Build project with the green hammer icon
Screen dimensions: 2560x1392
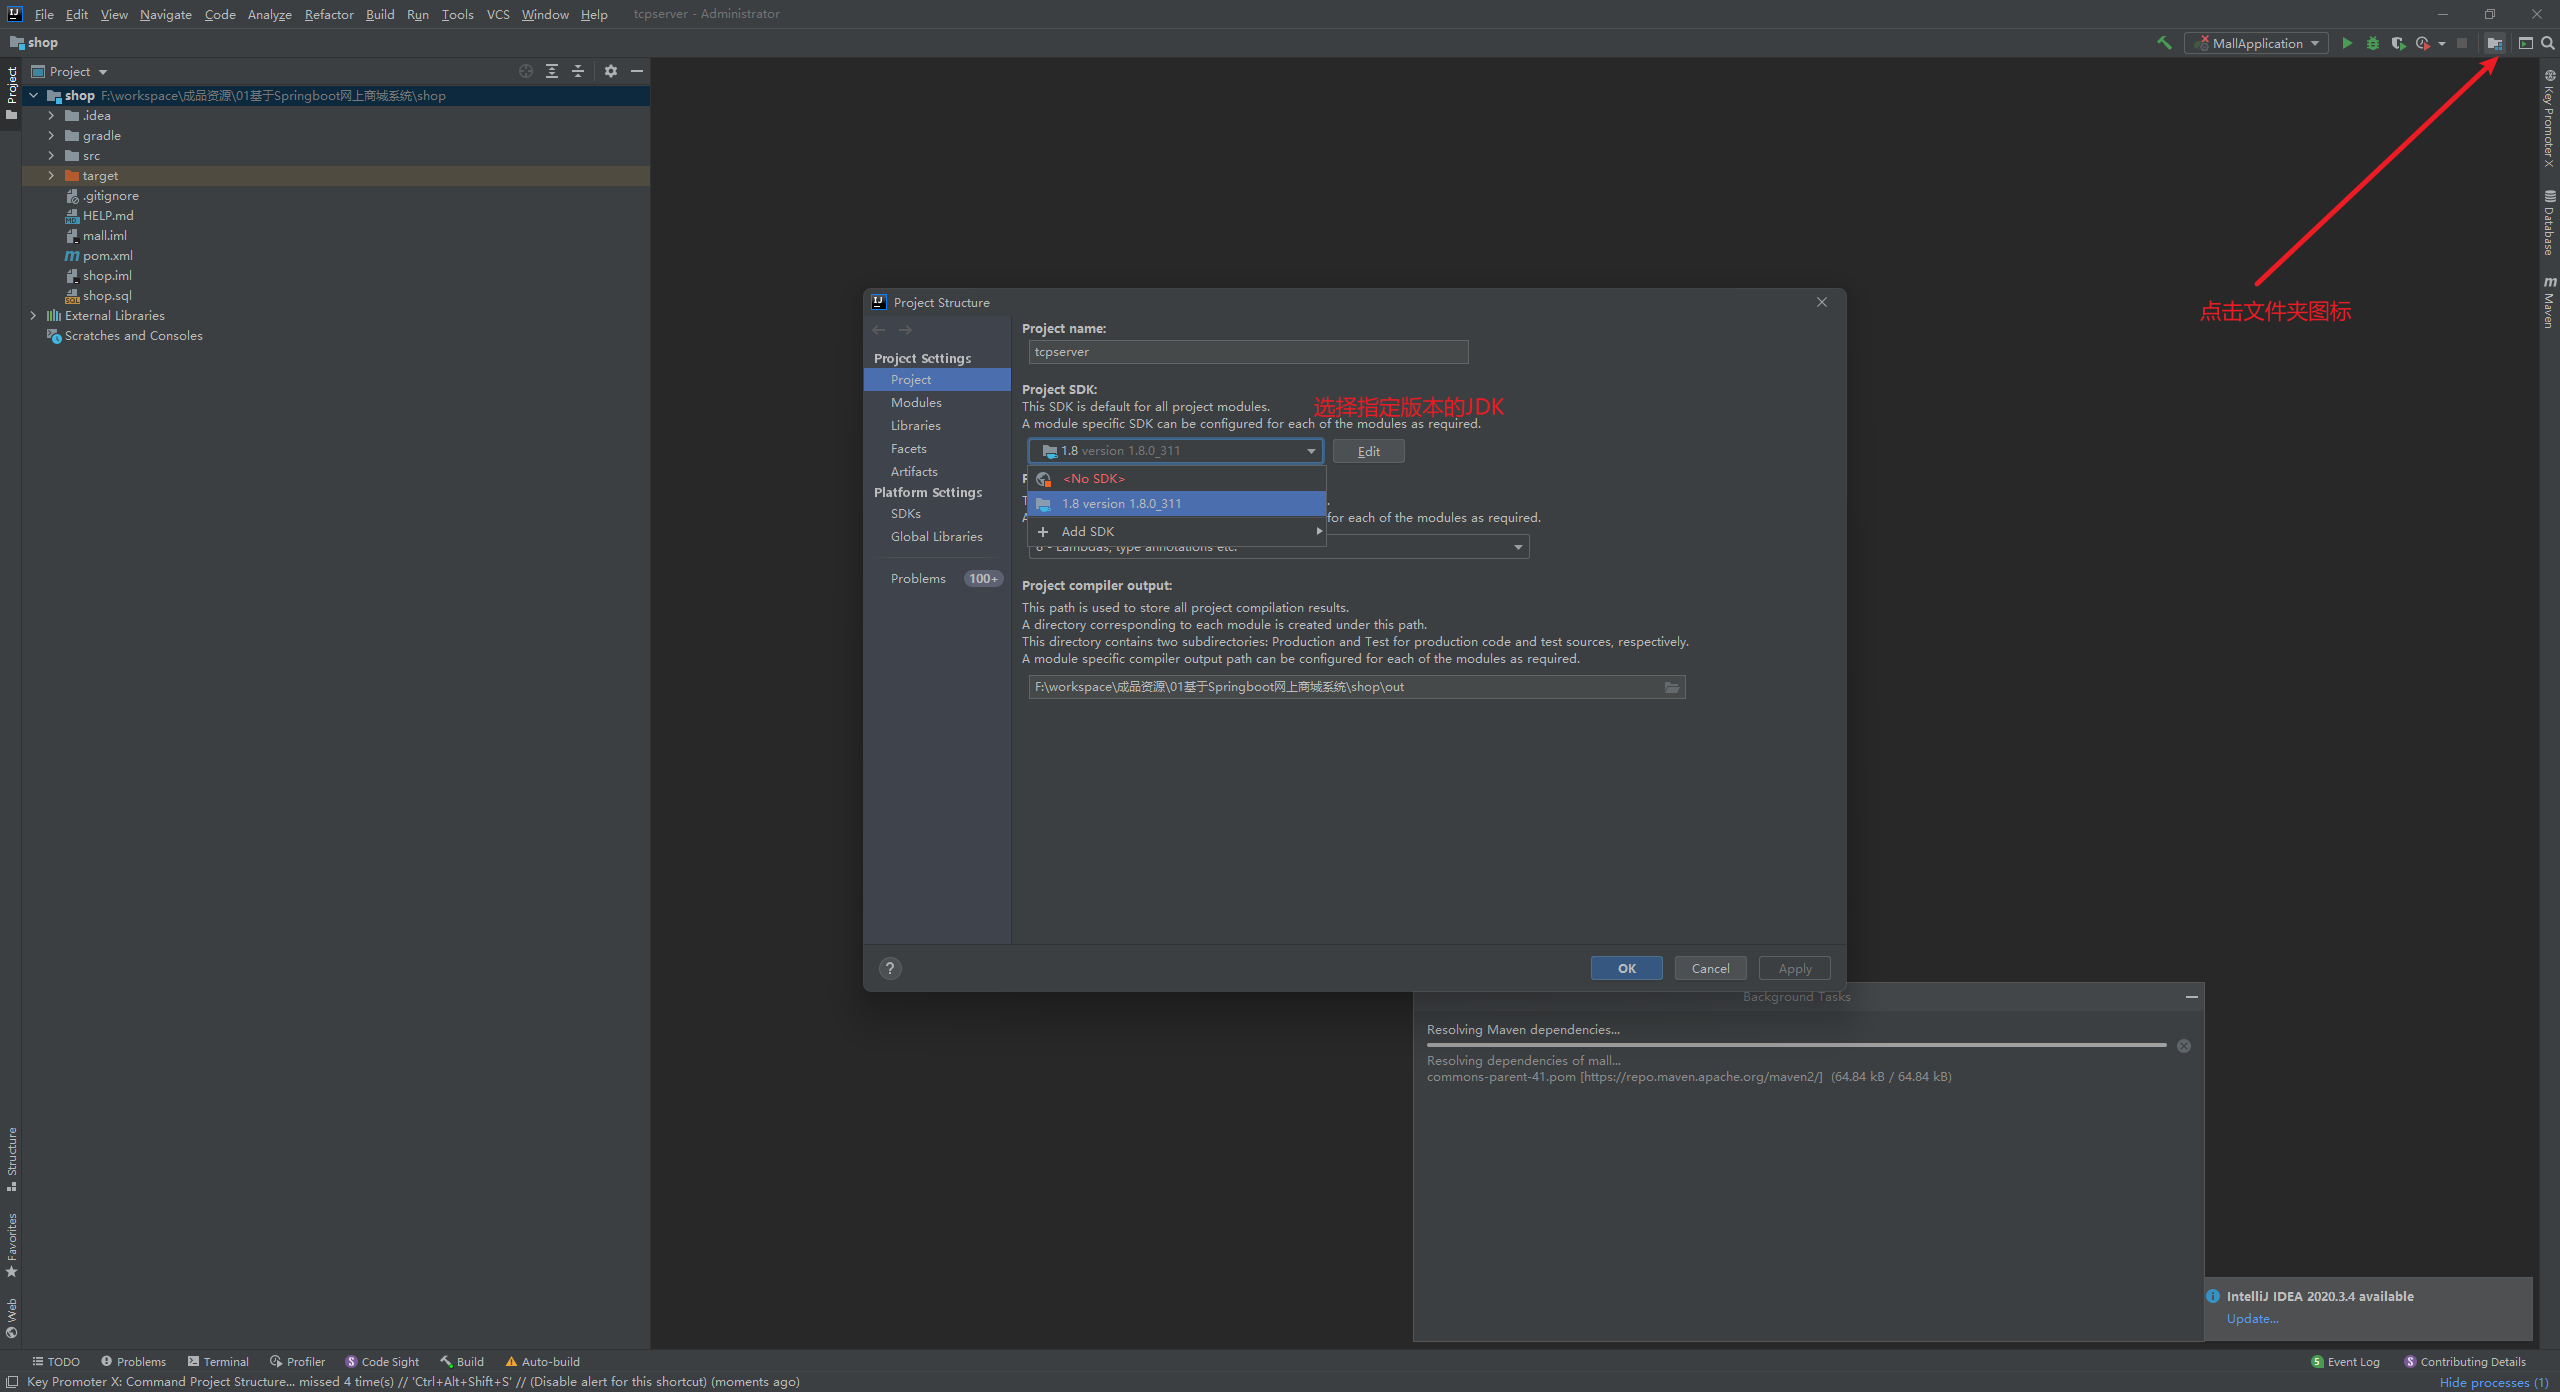2164,43
